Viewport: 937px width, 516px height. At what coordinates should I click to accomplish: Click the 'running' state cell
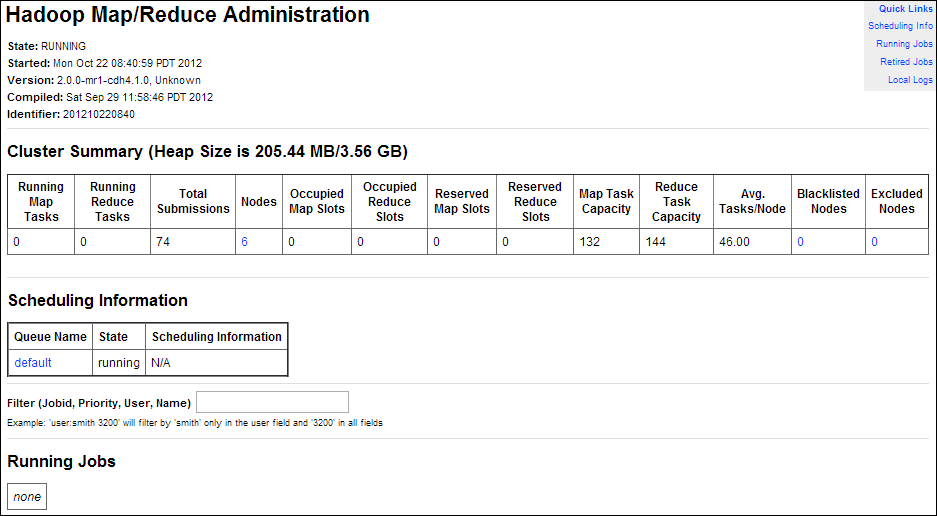point(119,362)
